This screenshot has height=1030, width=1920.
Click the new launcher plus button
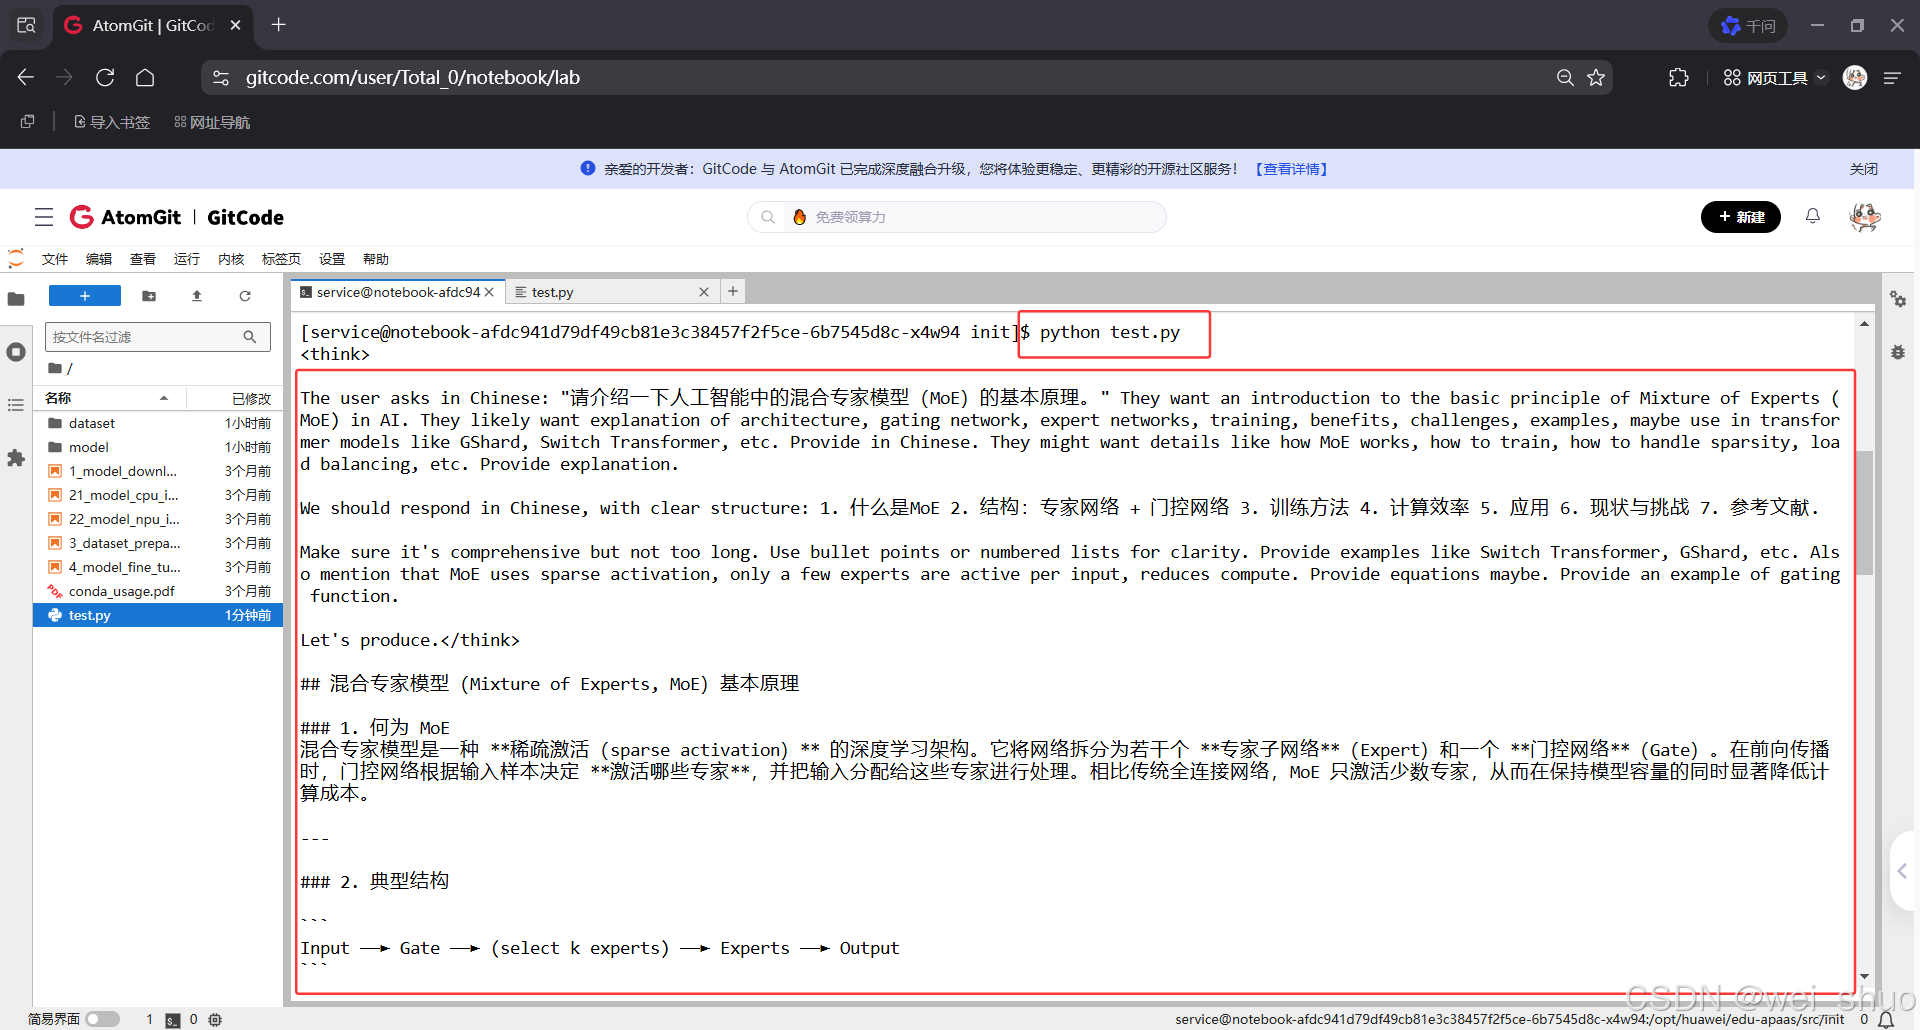click(x=85, y=296)
